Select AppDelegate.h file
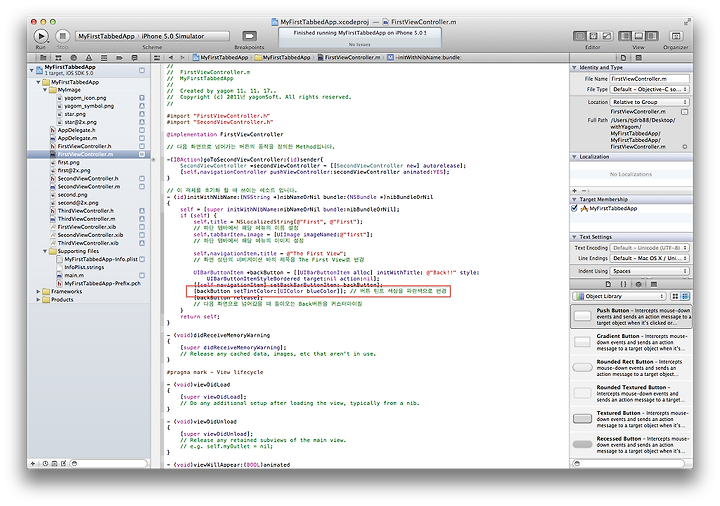 point(76,130)
